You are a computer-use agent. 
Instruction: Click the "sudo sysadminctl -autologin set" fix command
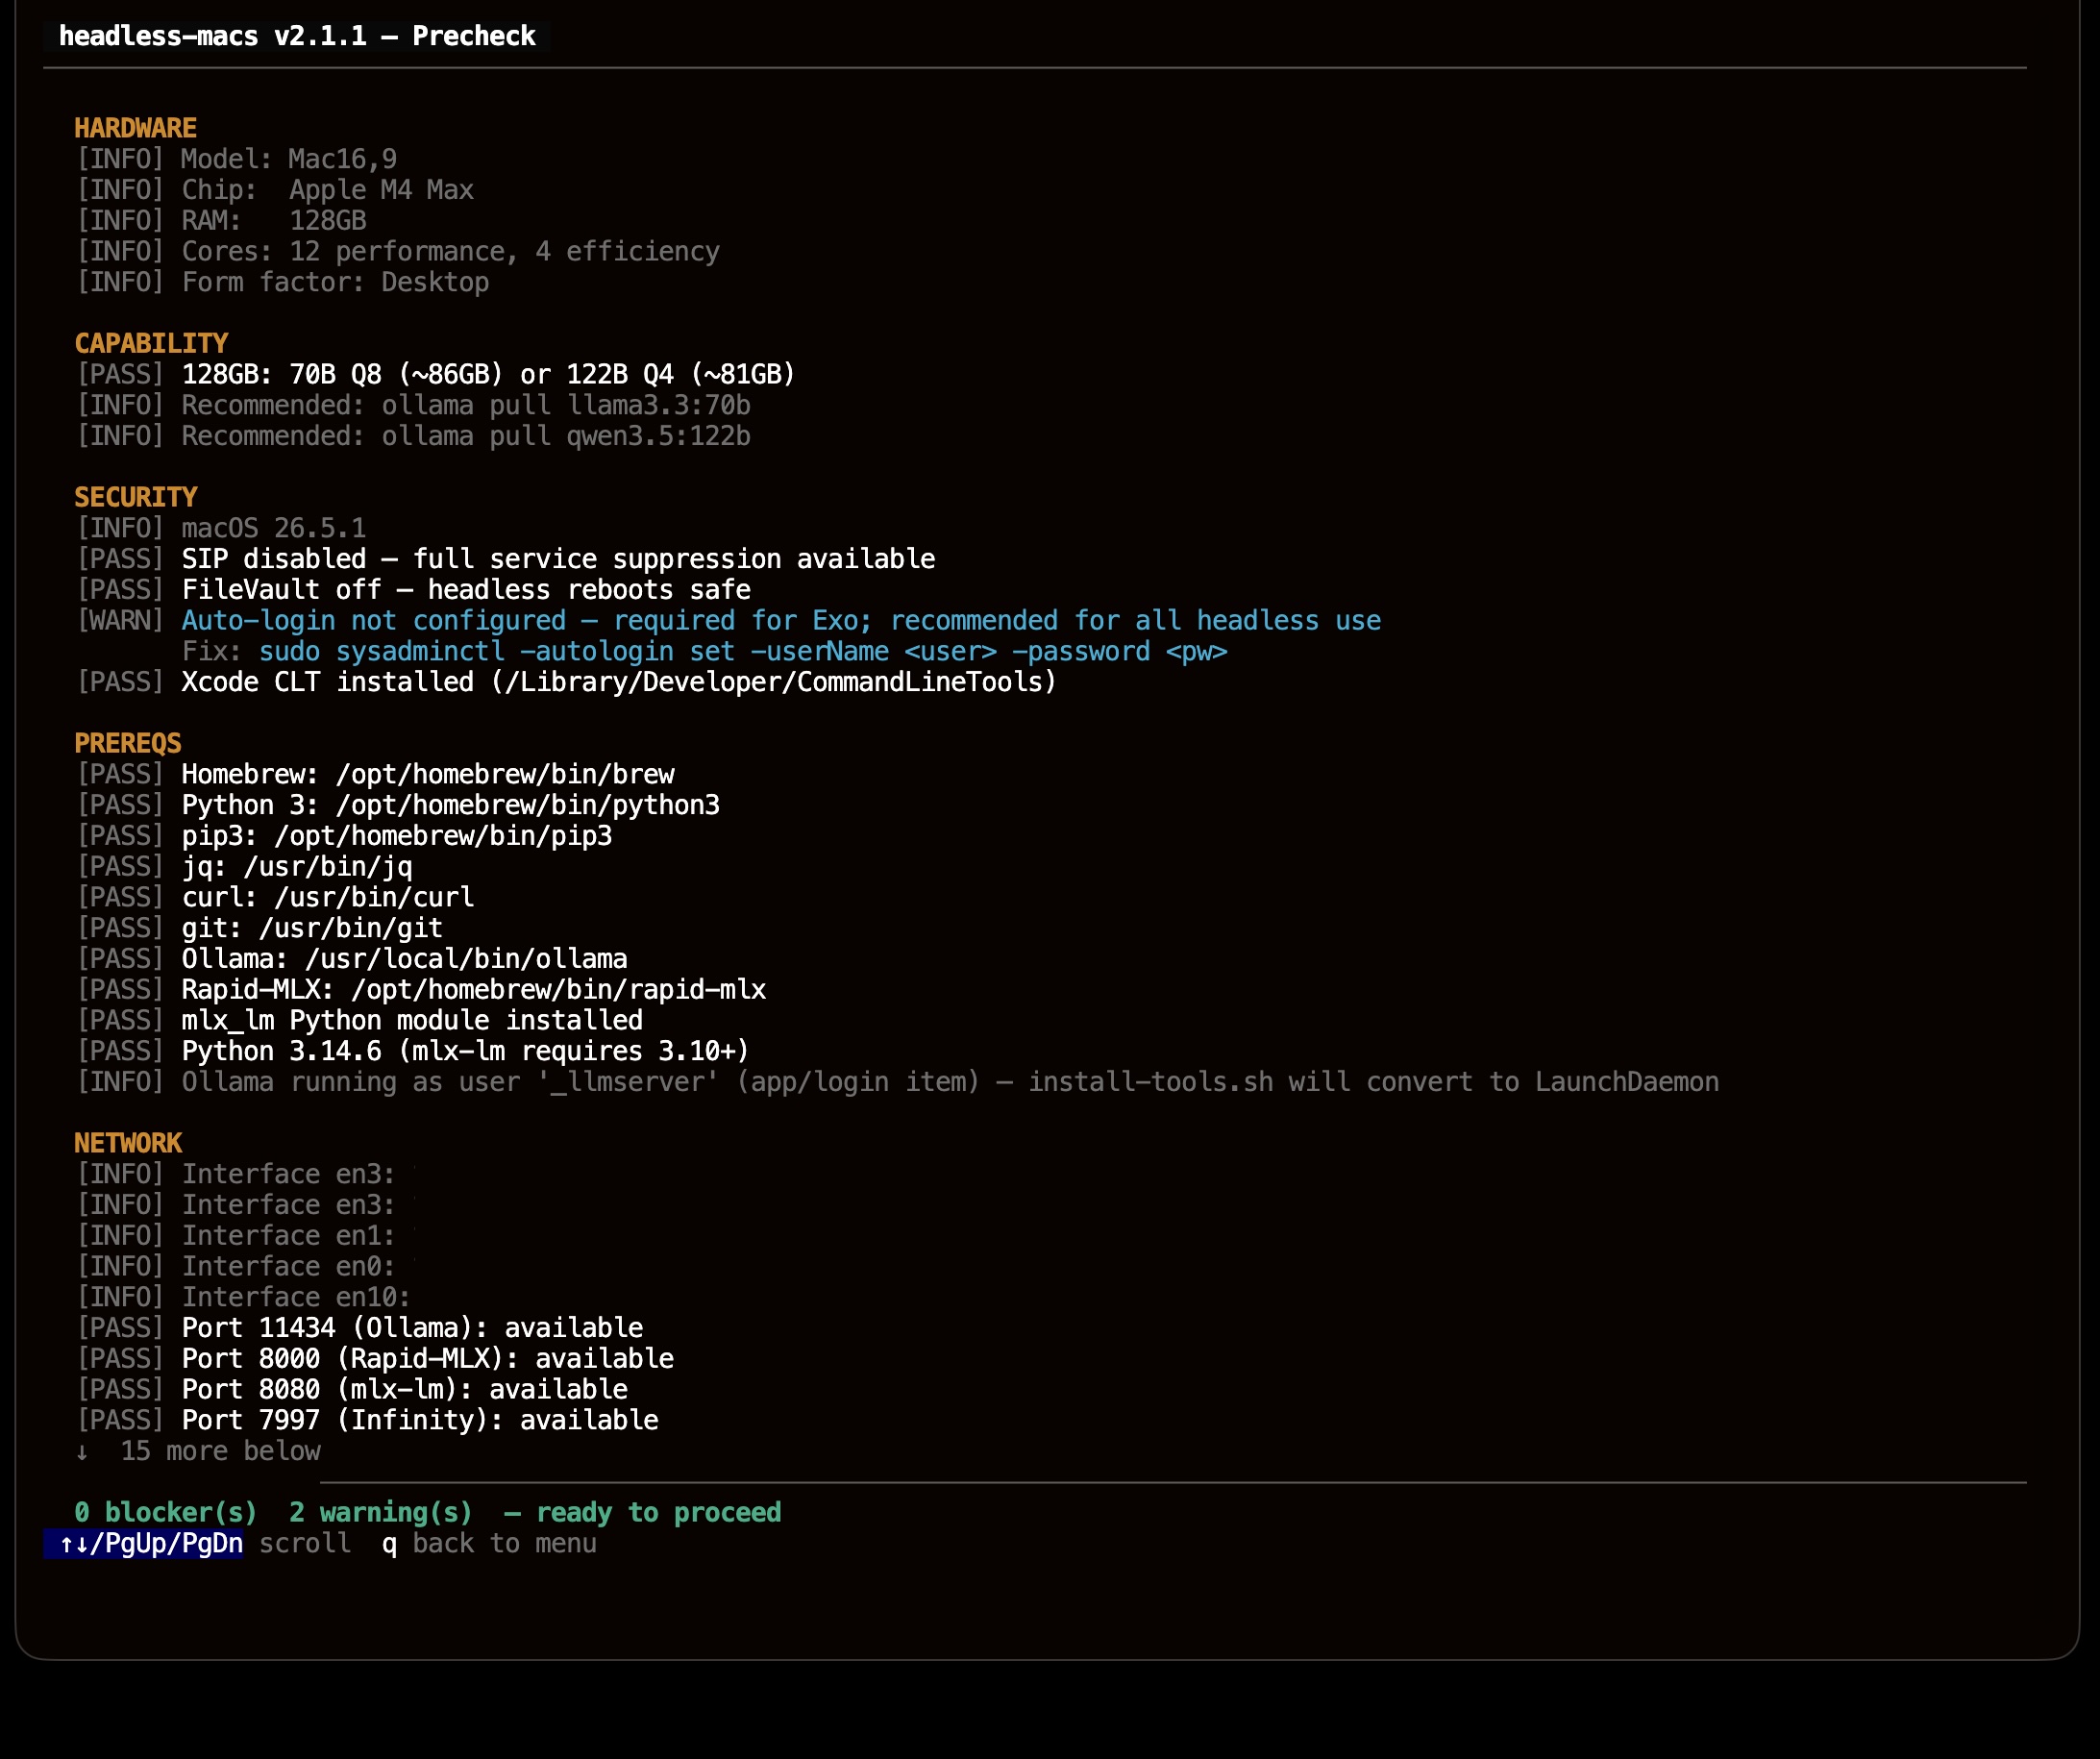743,652
